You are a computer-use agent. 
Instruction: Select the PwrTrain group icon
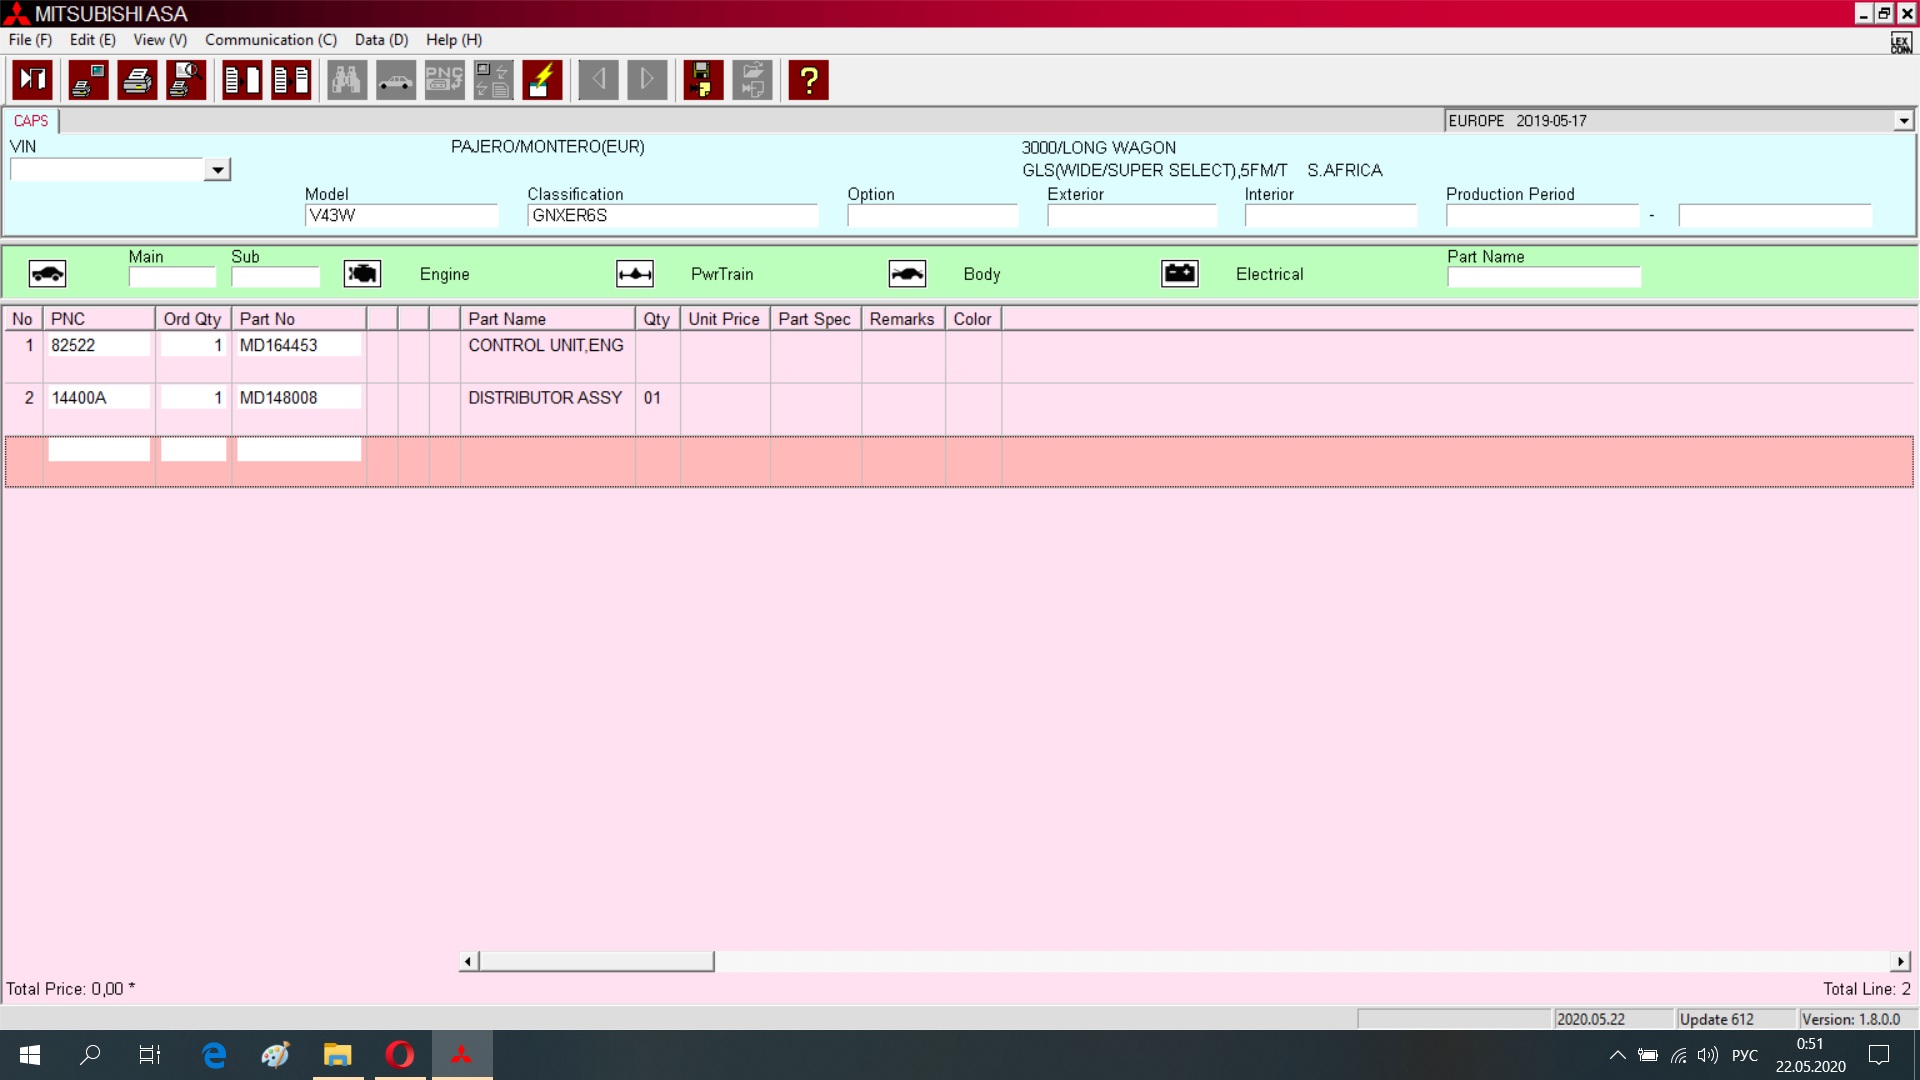(635, 274)
